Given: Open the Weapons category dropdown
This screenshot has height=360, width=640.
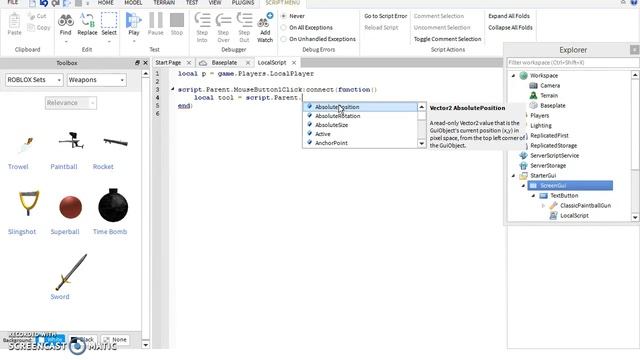Looking at the screenshot, I should point(96,80).
